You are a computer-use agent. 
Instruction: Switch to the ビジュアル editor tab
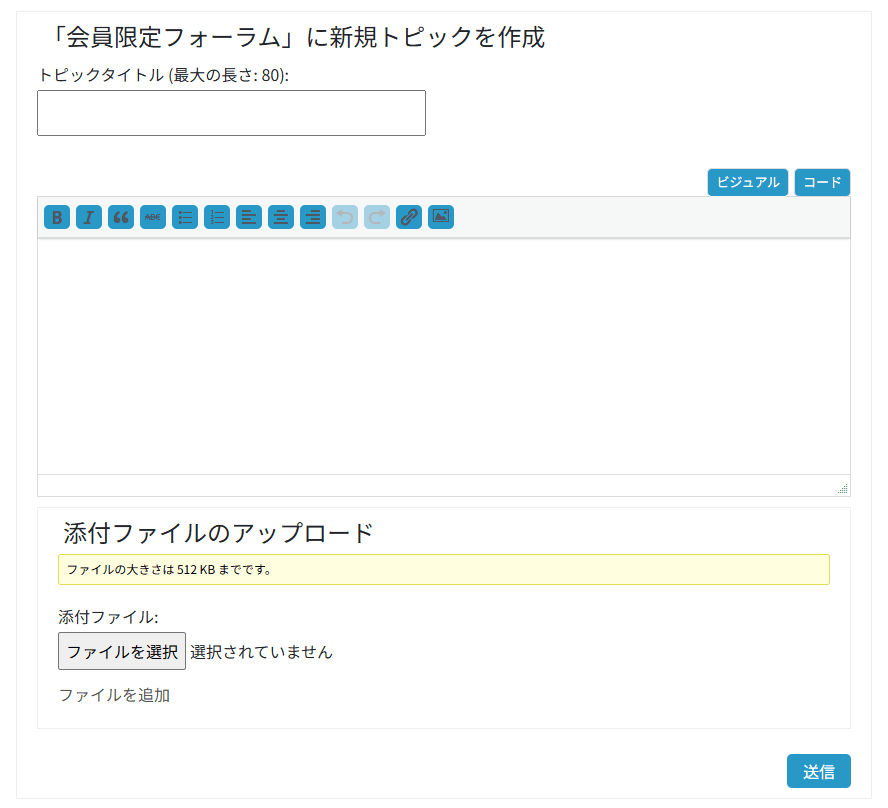tap(748, 182)
